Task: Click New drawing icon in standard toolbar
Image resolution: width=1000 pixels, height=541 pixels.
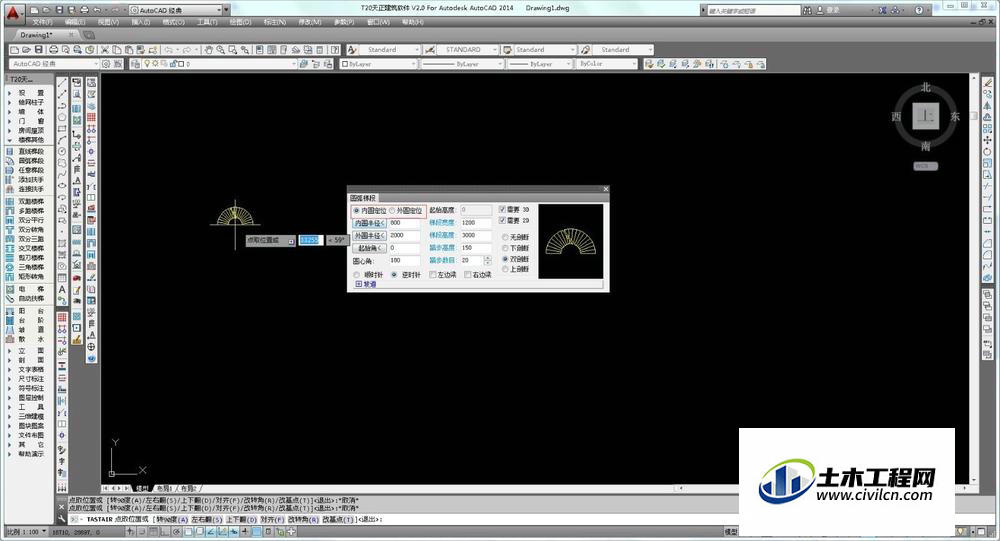Action: 14,50
